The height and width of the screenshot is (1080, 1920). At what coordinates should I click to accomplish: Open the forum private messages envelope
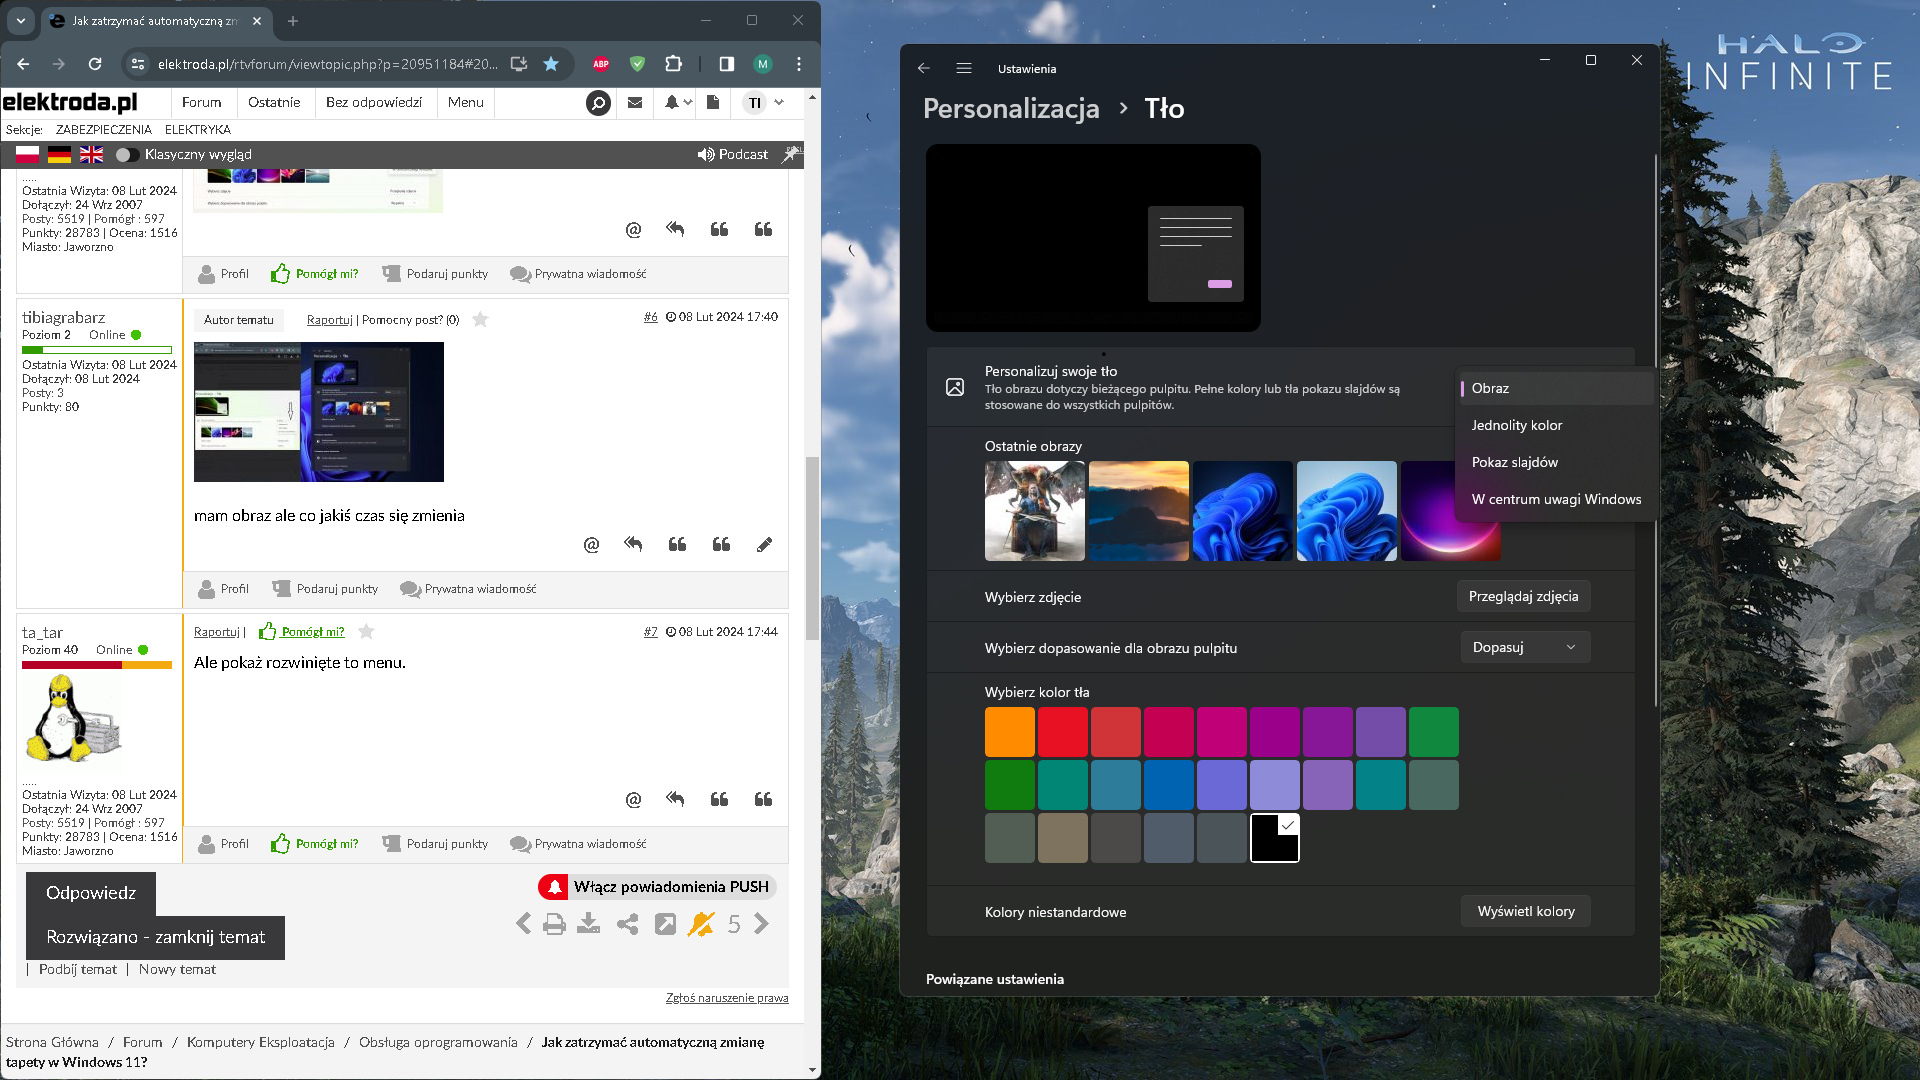coord(635,102)
